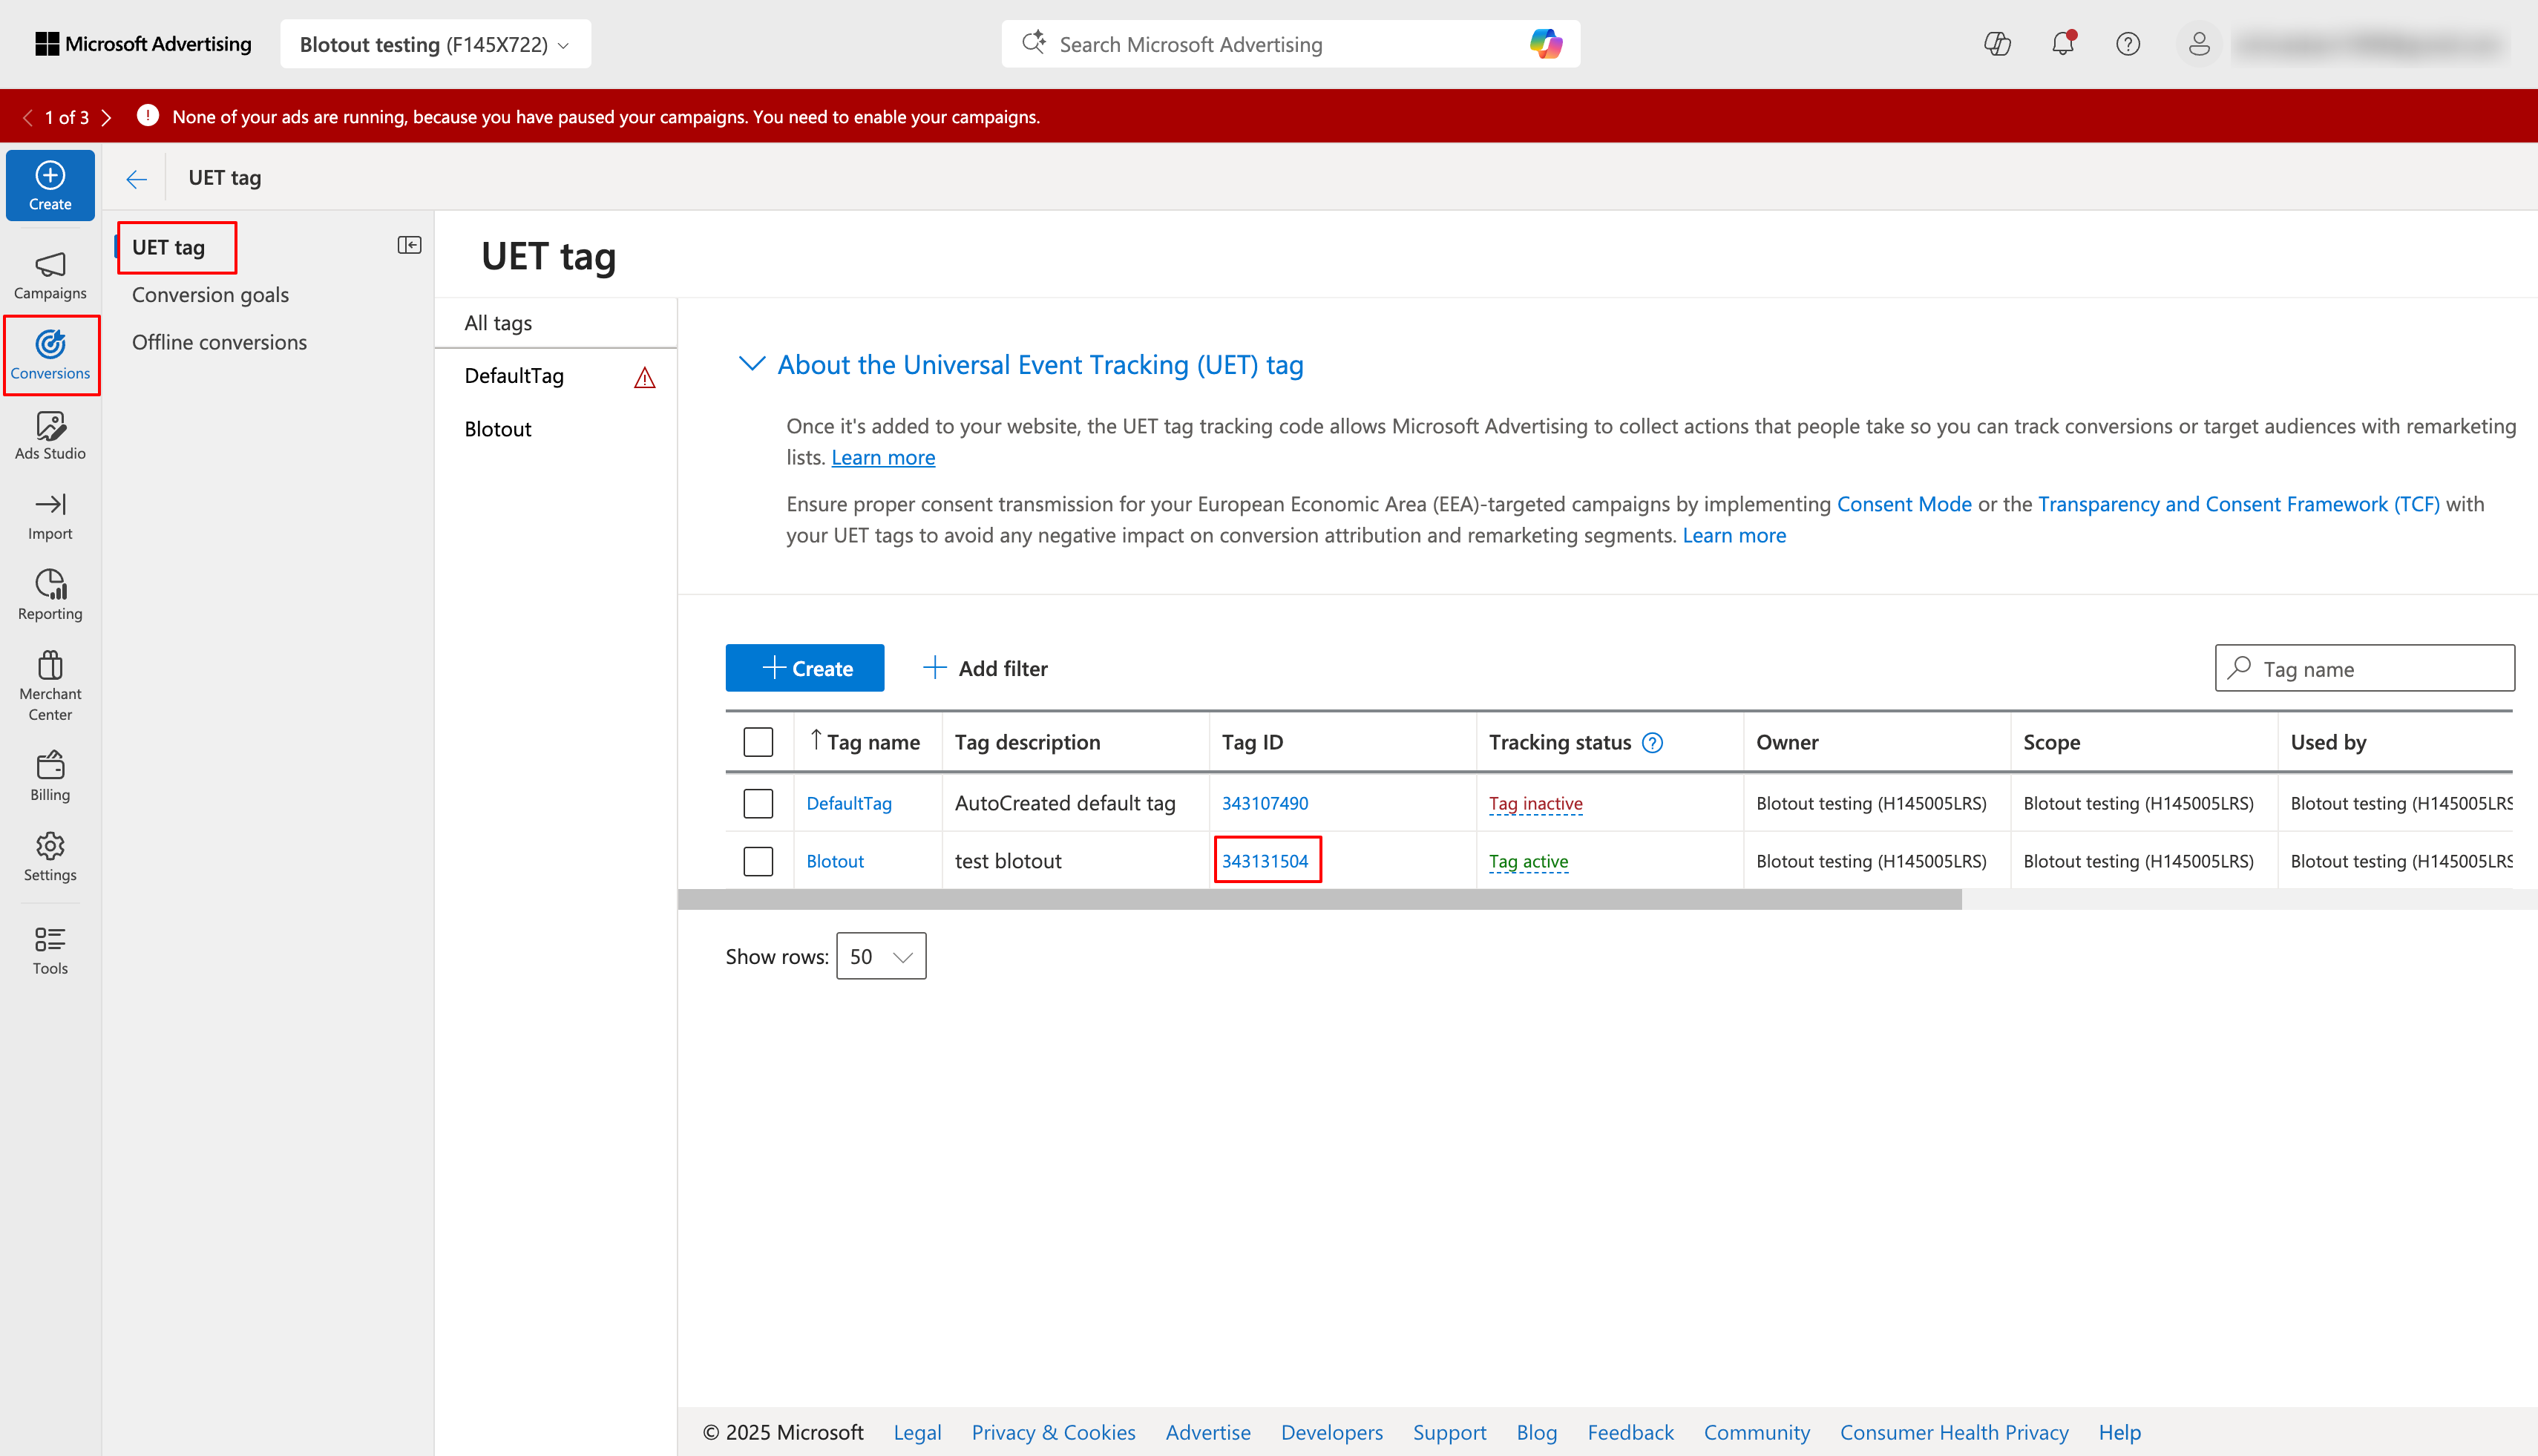This screenshot has width=2538, height=1456.
Task: Check the Blotout row checkbox
Action: tap(758, 861)
